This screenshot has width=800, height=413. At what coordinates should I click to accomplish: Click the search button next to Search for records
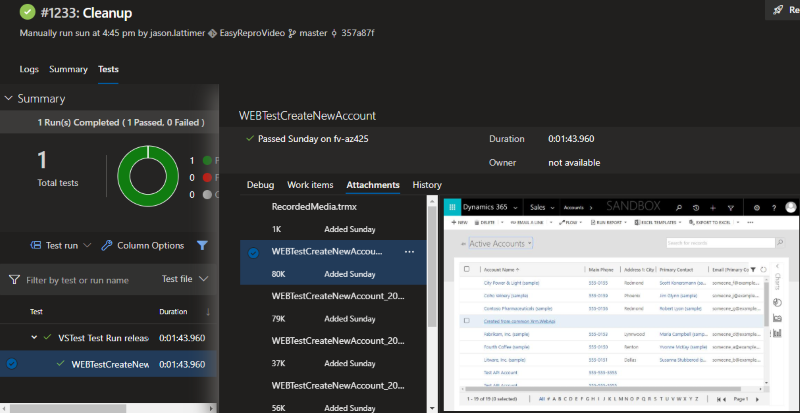780,243
